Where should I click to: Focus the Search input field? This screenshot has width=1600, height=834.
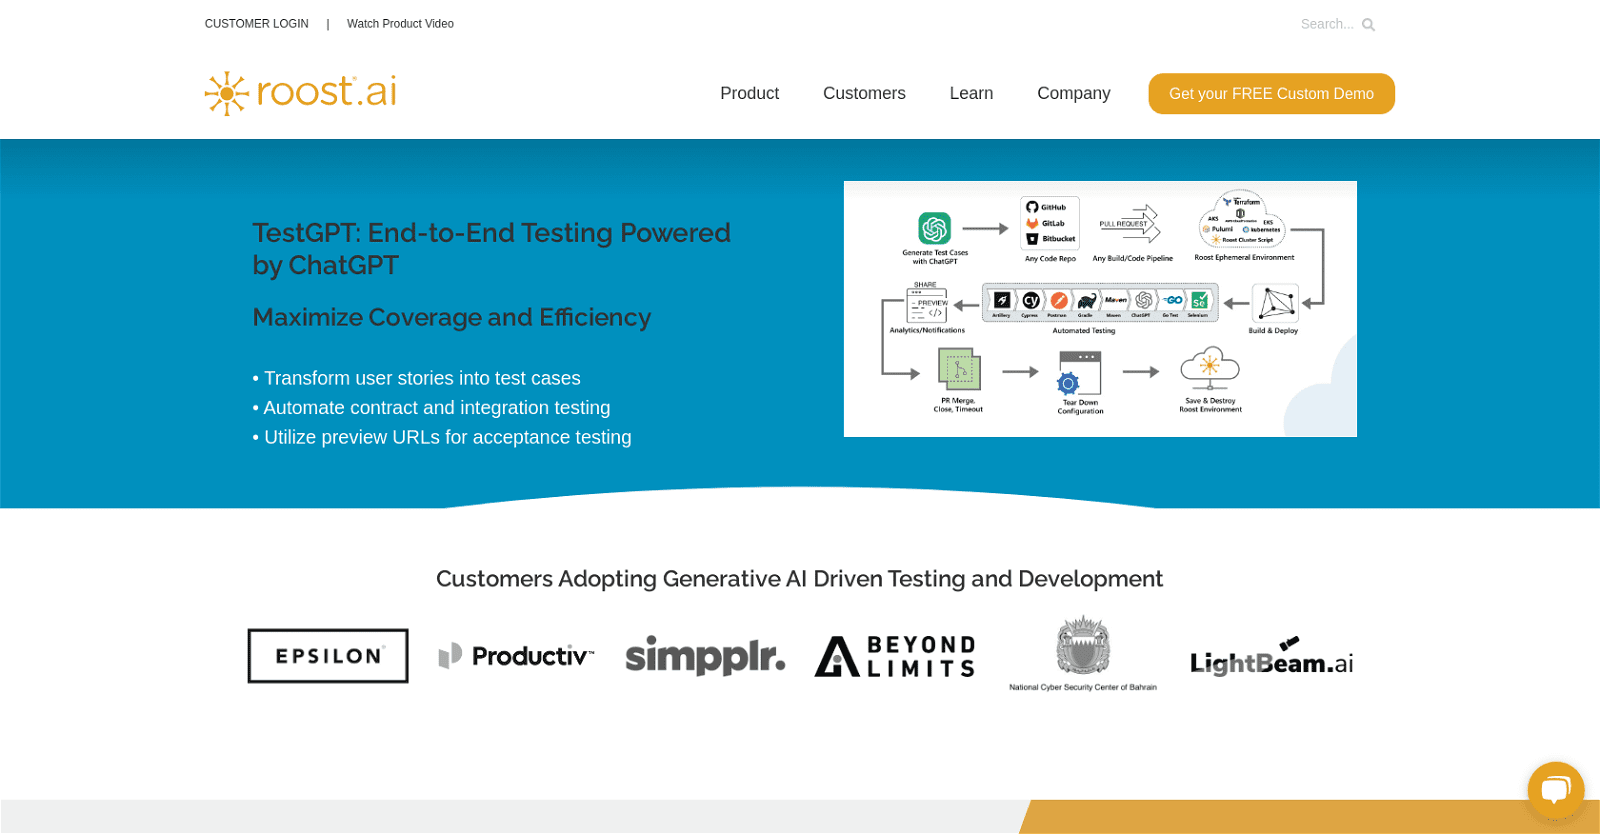[1326, 25]
